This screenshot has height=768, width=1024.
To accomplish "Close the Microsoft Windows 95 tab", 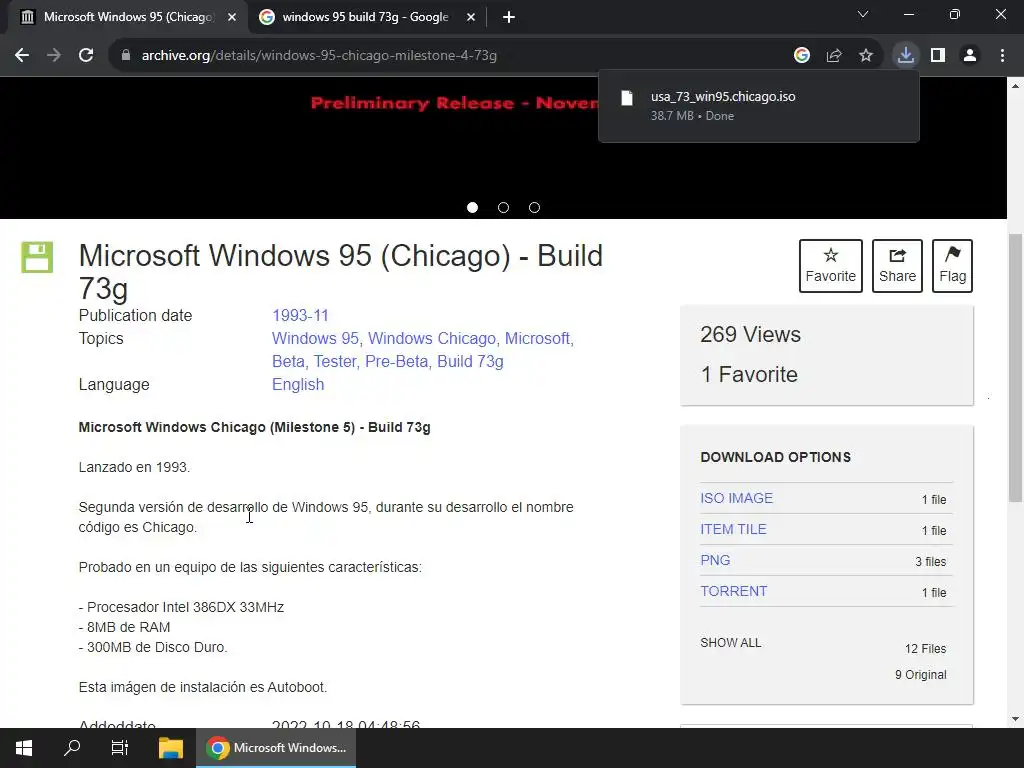I will click(x=232, y=17).
